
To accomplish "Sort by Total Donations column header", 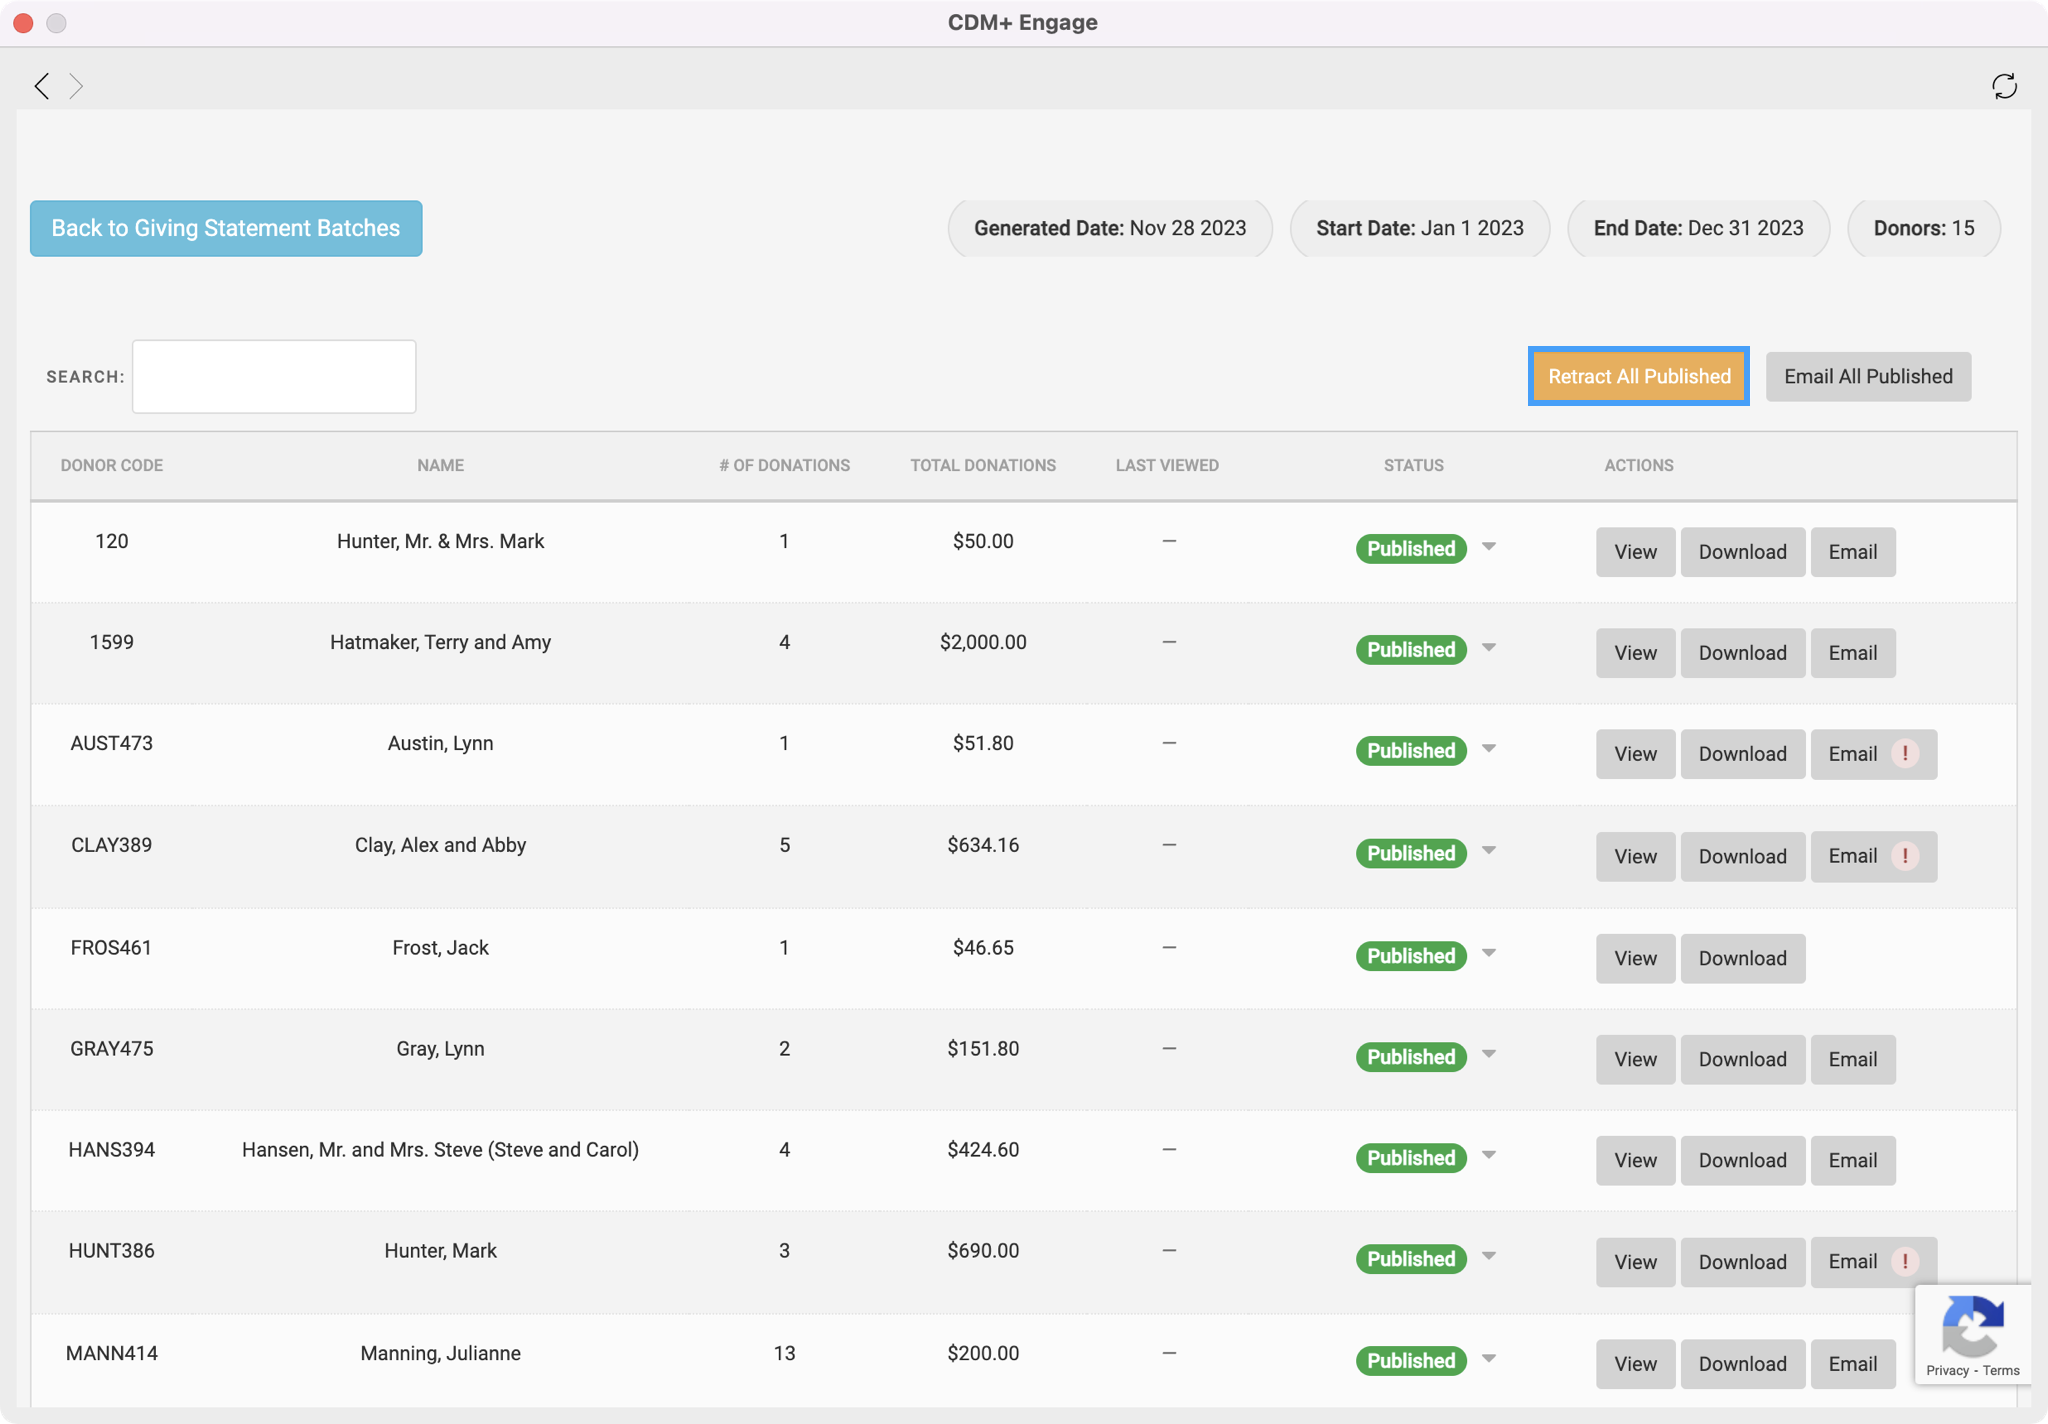I will (x=982, y=465).
